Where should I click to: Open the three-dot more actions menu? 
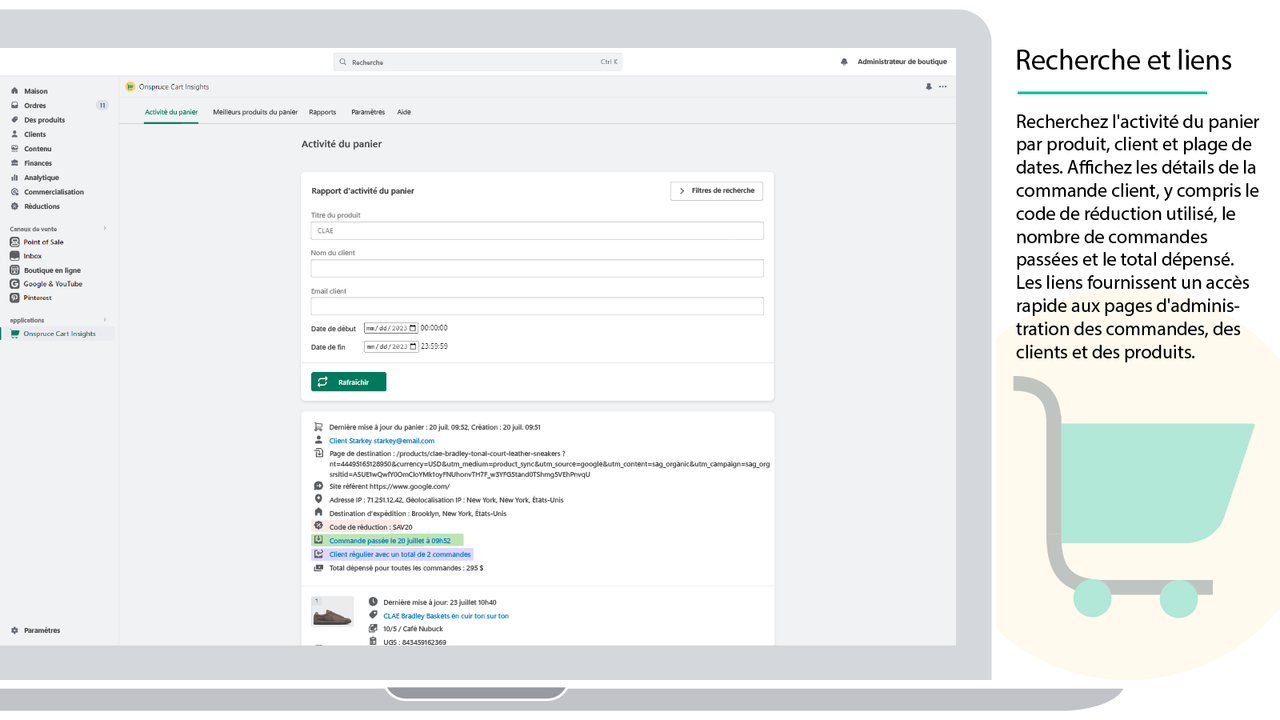tap(942, 87)
